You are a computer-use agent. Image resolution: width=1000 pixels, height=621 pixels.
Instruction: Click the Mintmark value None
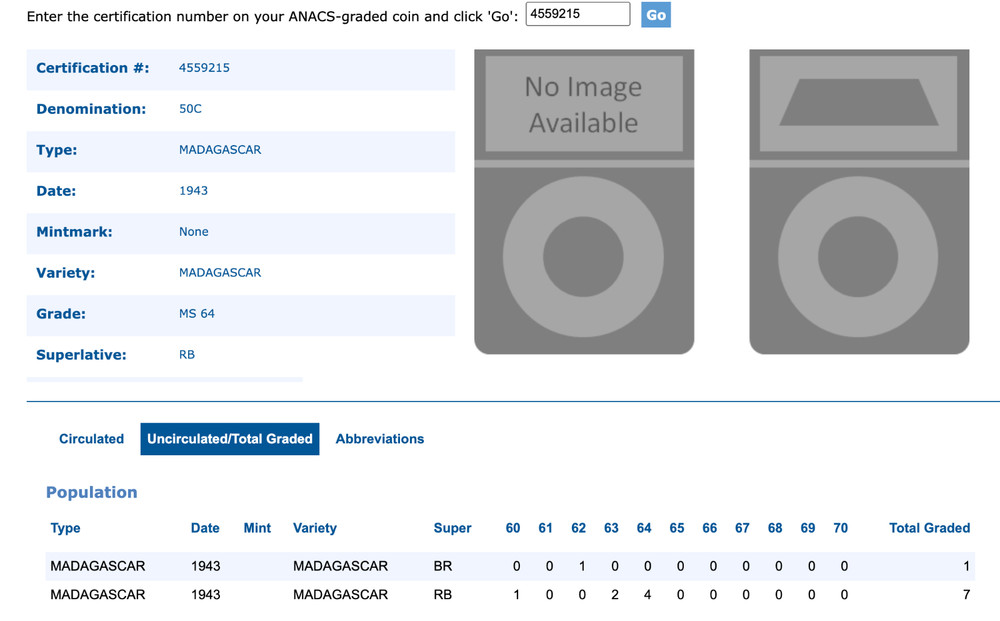pos(193,231)
